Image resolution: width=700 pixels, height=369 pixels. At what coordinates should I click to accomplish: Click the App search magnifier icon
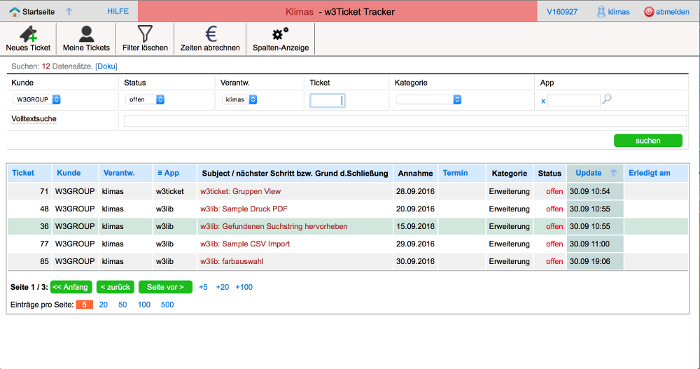click(607, 99)
